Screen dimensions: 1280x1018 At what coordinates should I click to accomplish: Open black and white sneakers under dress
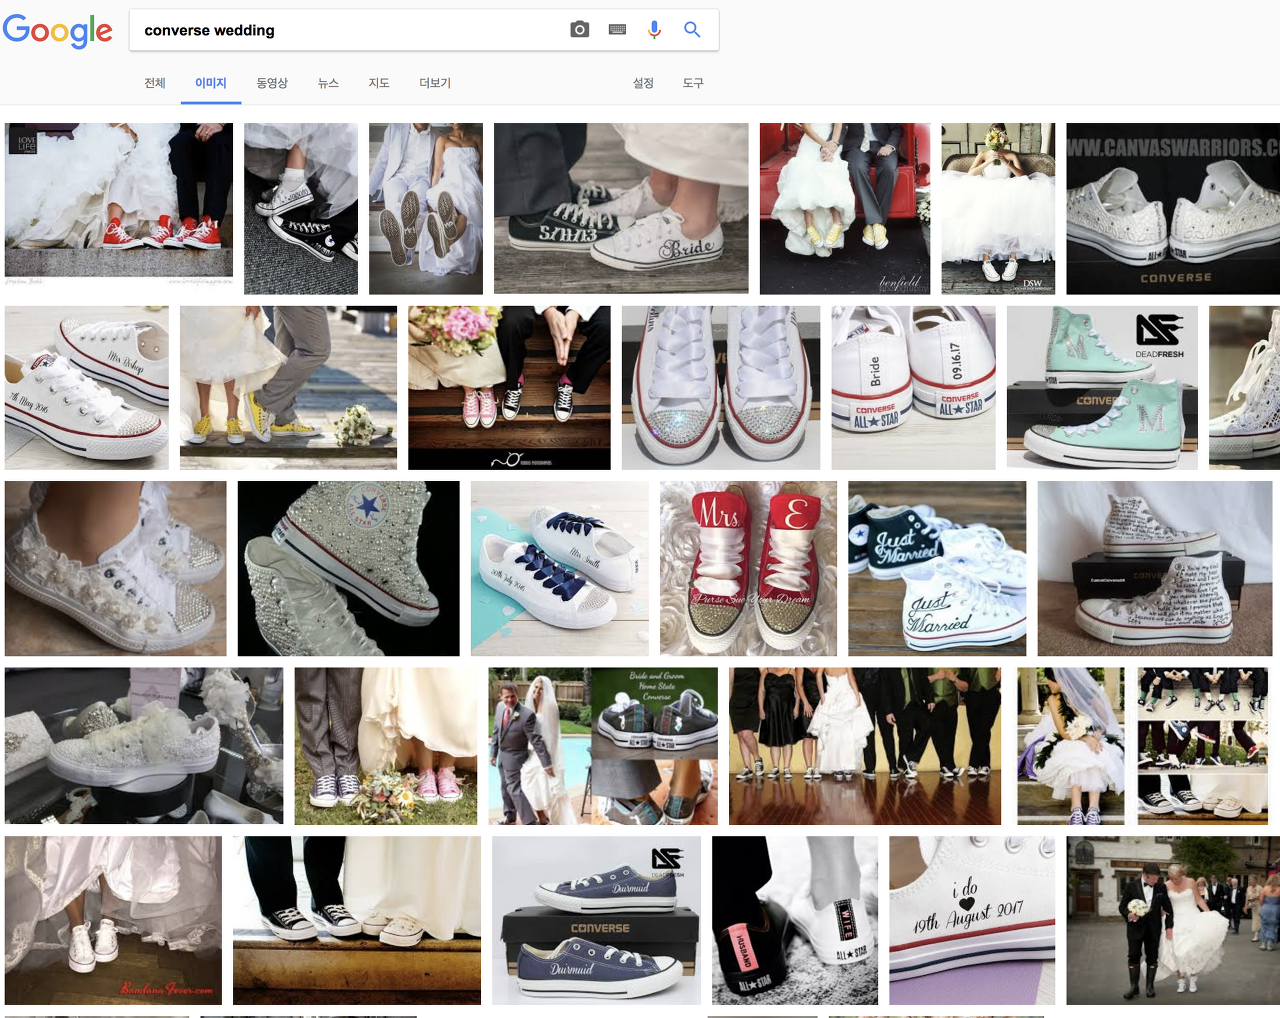pos(301,208)
